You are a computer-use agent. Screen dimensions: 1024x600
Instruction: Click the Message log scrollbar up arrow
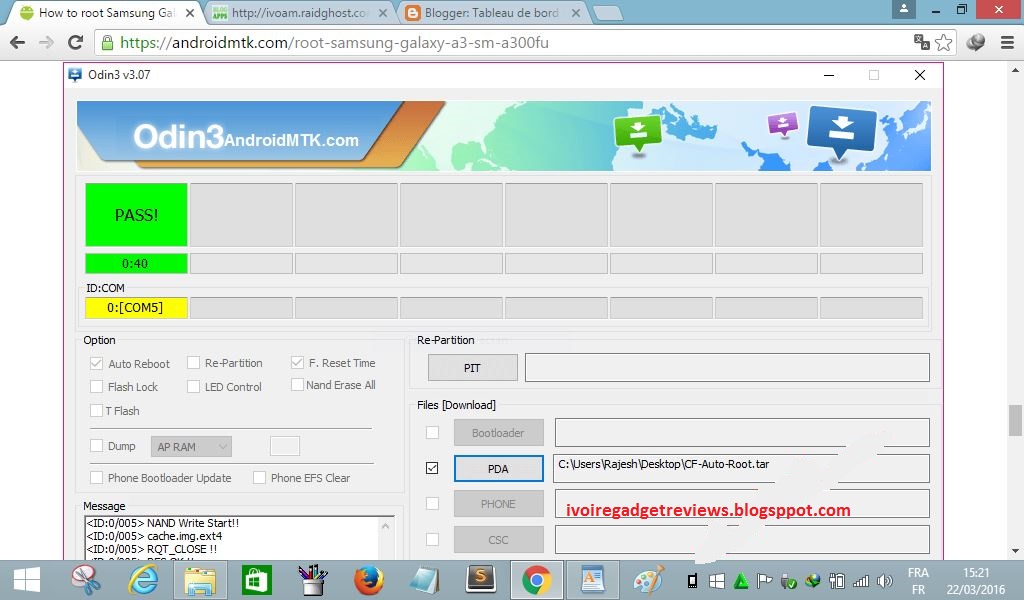(385, 525)
